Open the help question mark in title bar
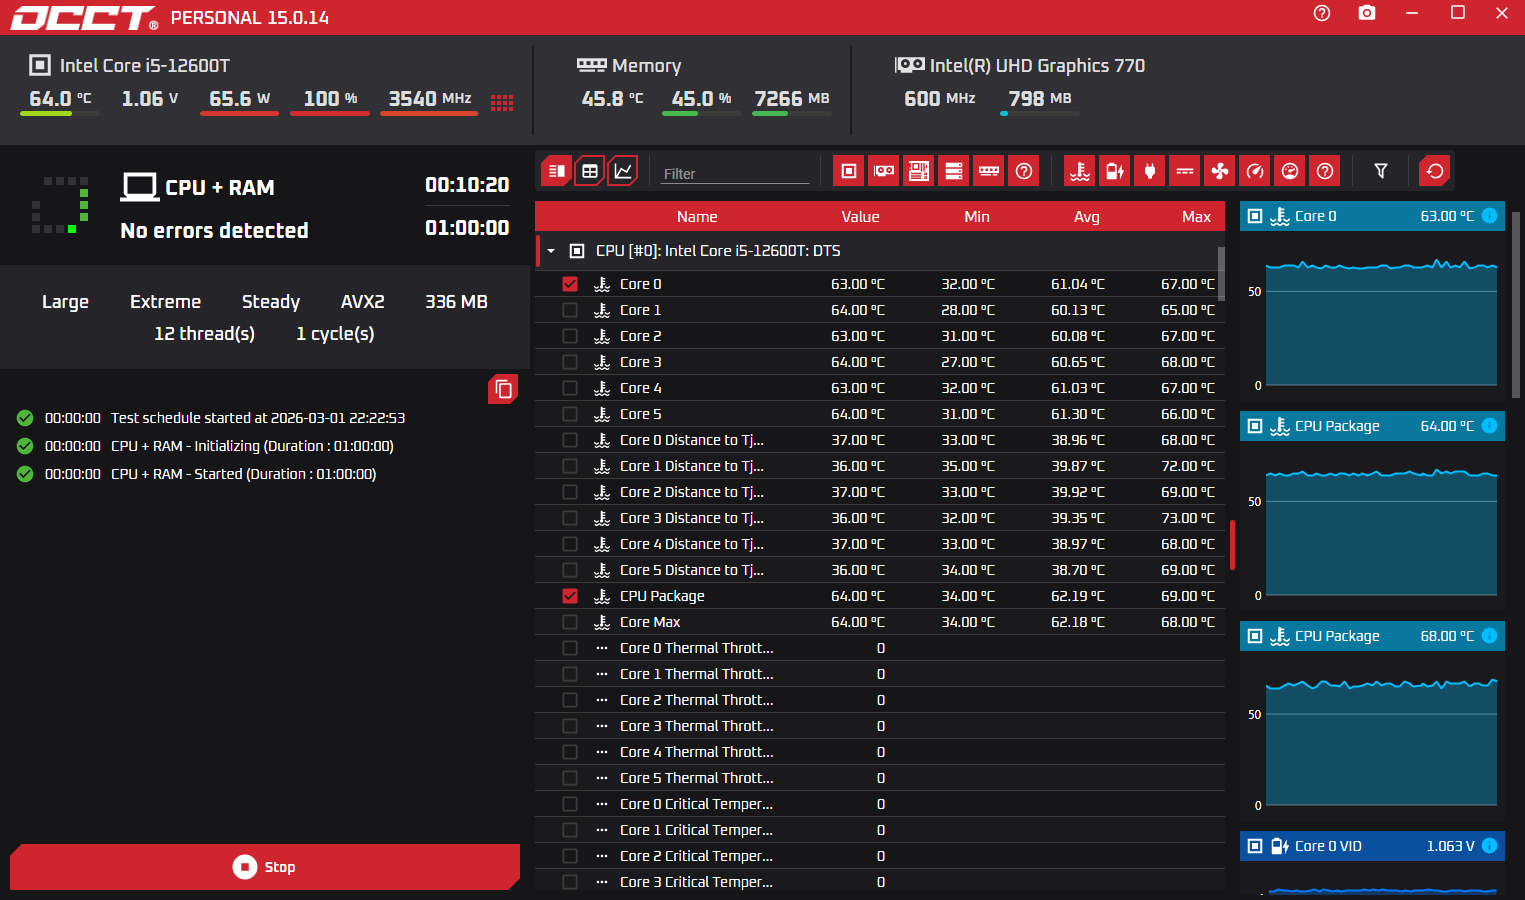This screenshot has width=1525, height=900. click(1322, 13)
